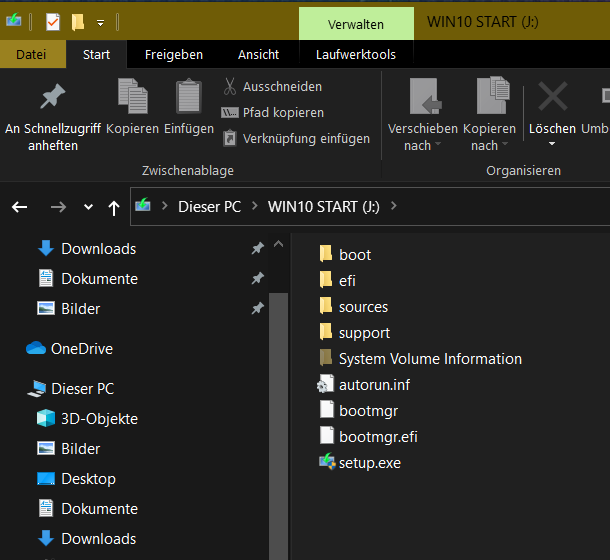
Task: Select the autorun.inf file
Action: pyautogui.click(x=363, y=385)
